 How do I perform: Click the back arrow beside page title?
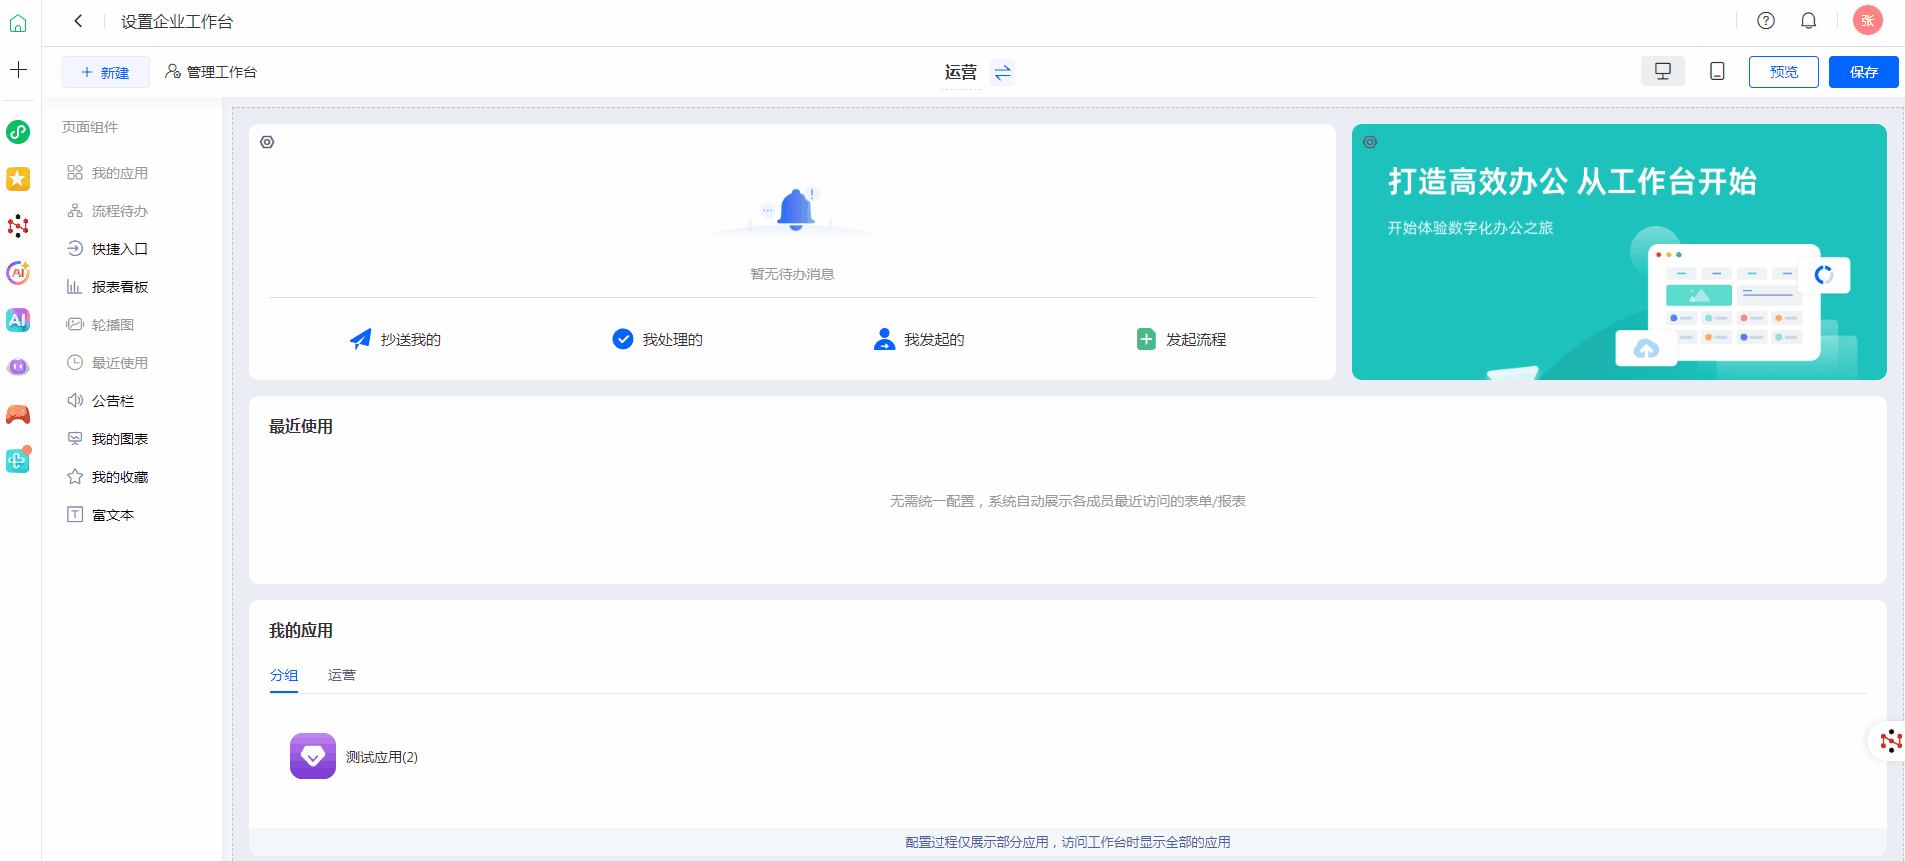tap(78, 21)
